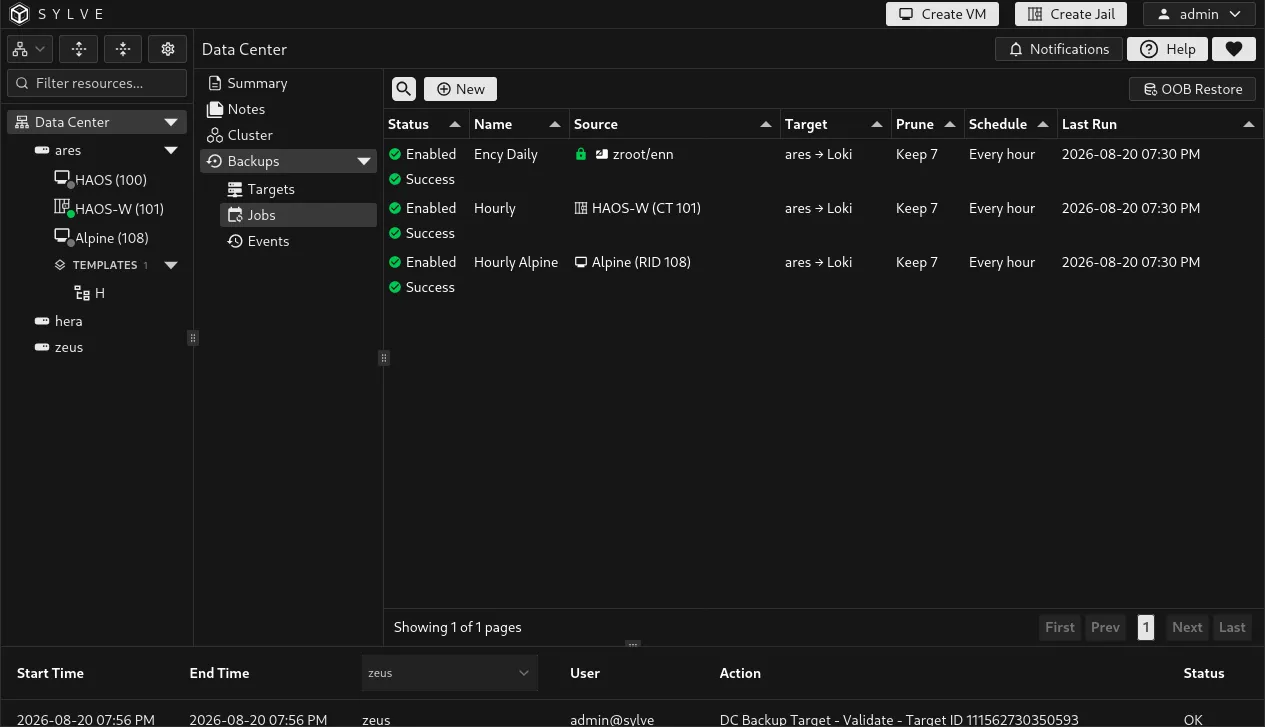Click Create VM button

pyautogui.click(x=943, y=14)
